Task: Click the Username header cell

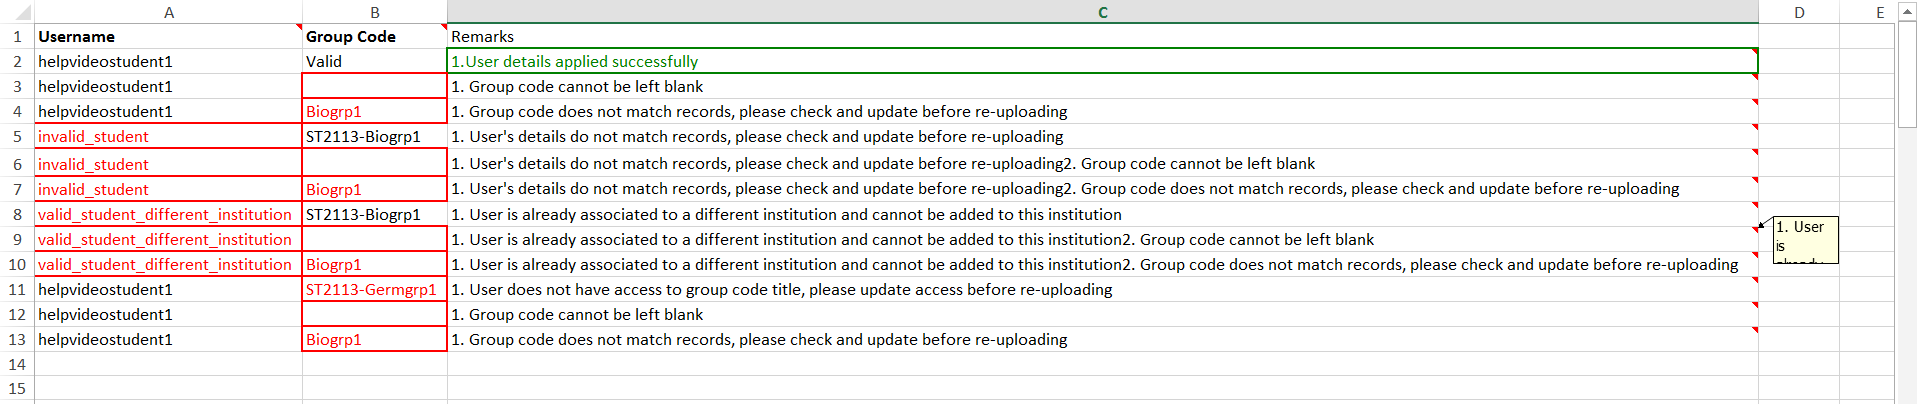Action: [169, 37]
